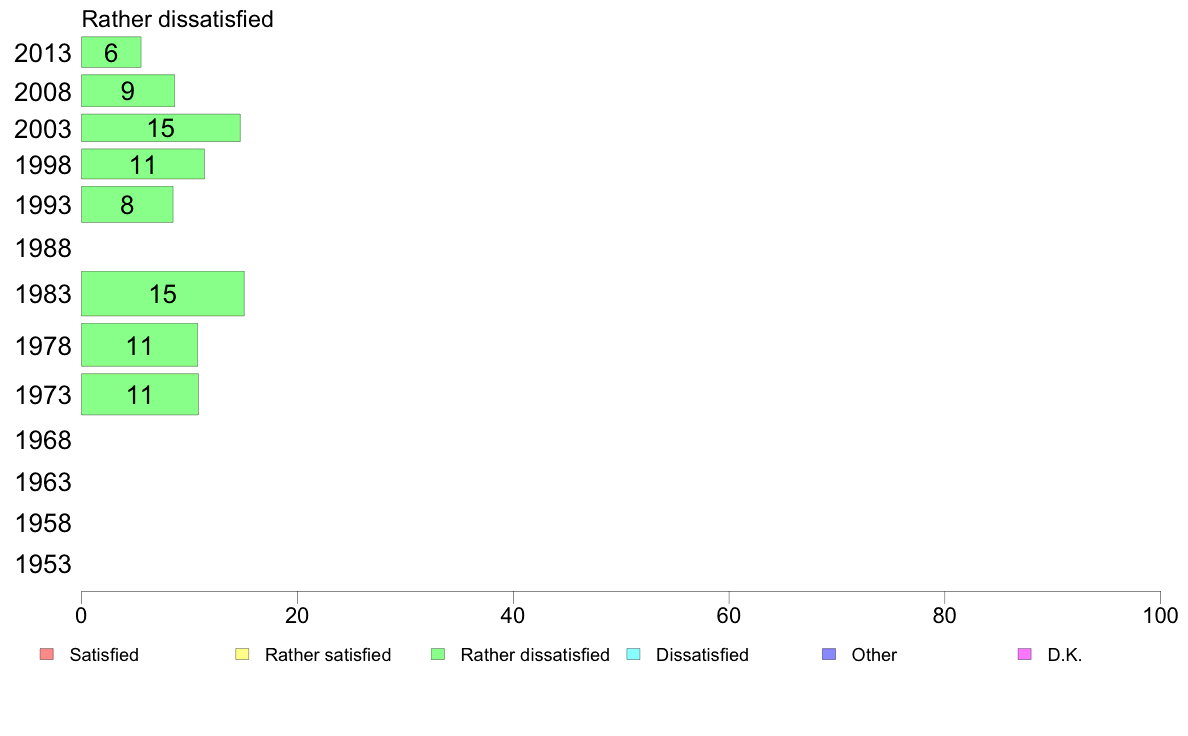Click the cyan Dissatisfied legend swatch
1188x736 pixels.
click(x=633, y=654)
